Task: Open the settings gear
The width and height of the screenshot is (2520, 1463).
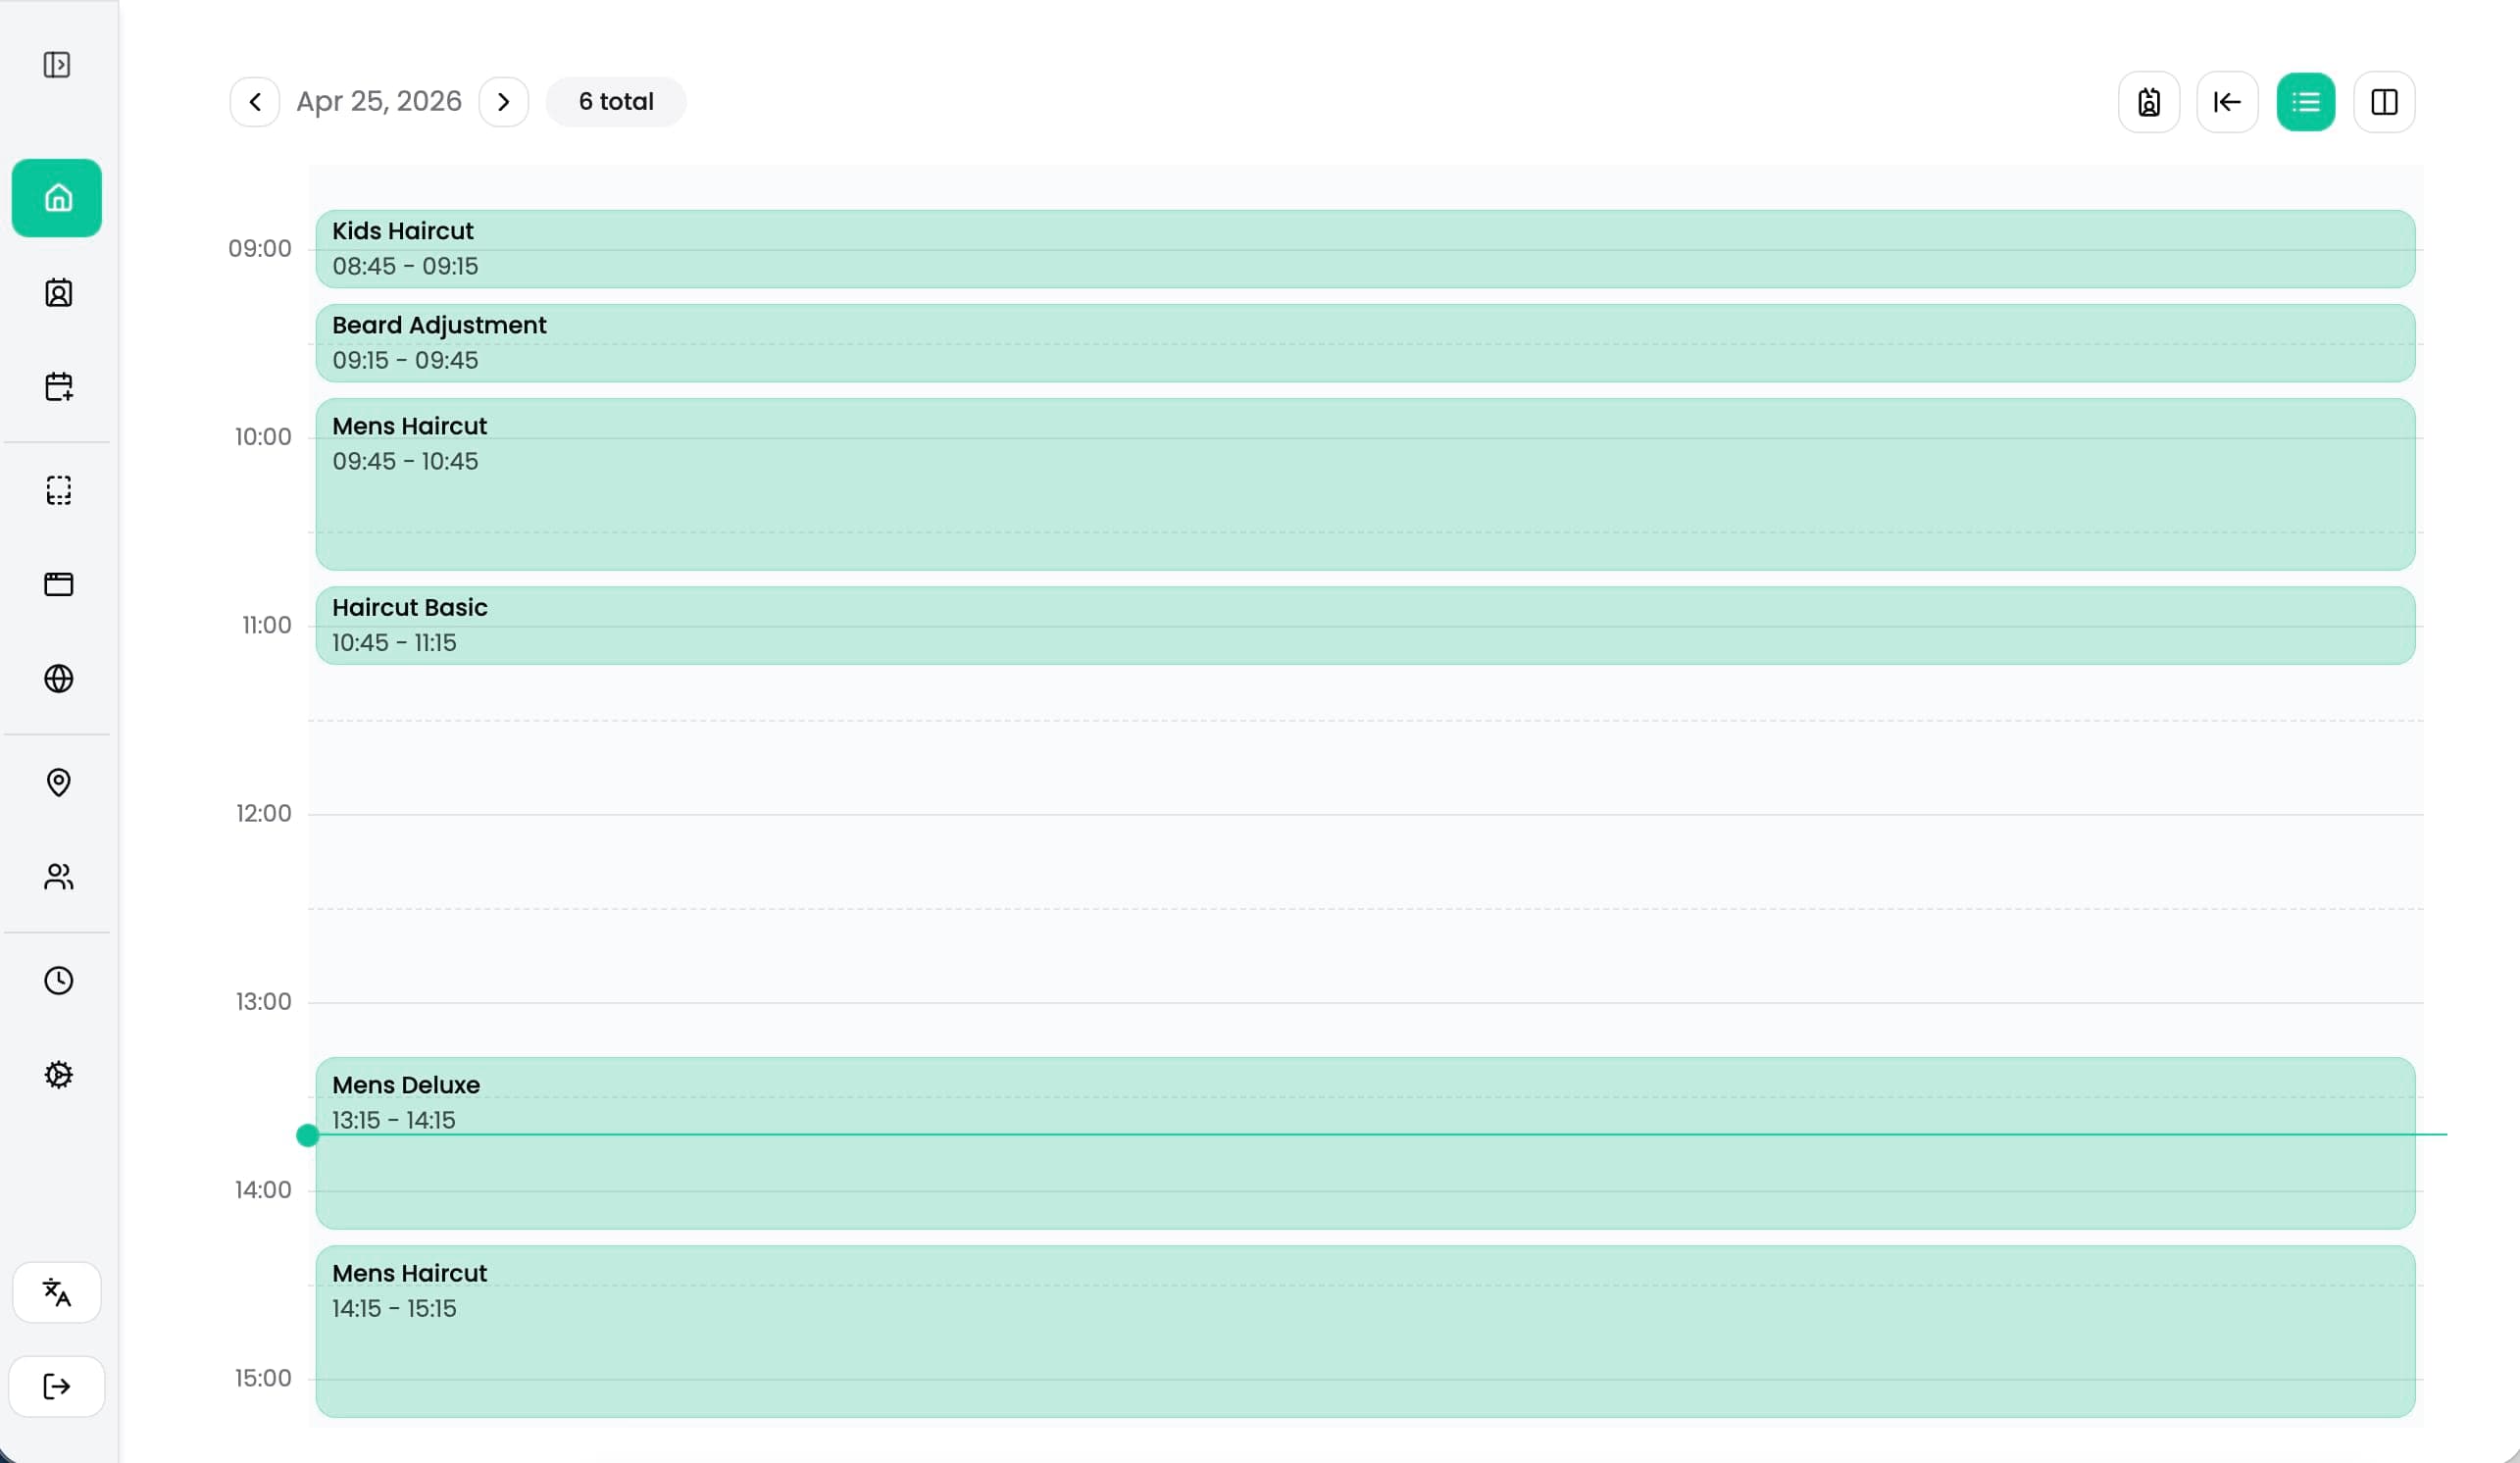Action: pyautogui.click(x=57, y=1073)
